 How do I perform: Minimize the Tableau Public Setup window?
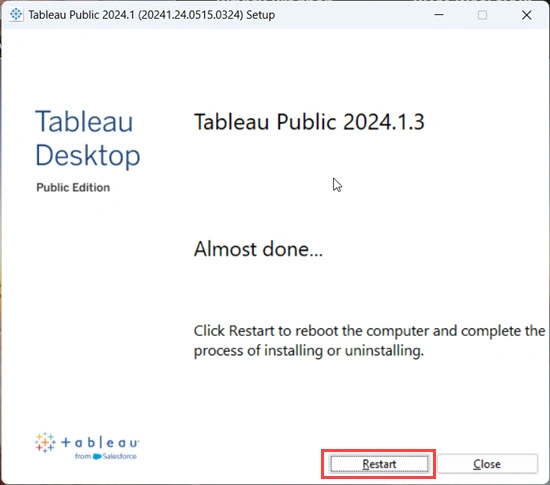coord(439,15)
